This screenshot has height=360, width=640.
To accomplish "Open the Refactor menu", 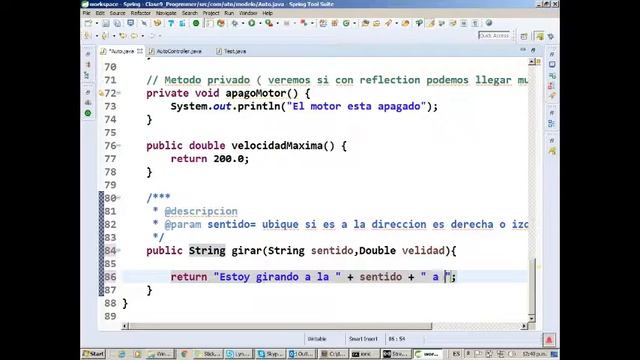I will click(141, 13).
